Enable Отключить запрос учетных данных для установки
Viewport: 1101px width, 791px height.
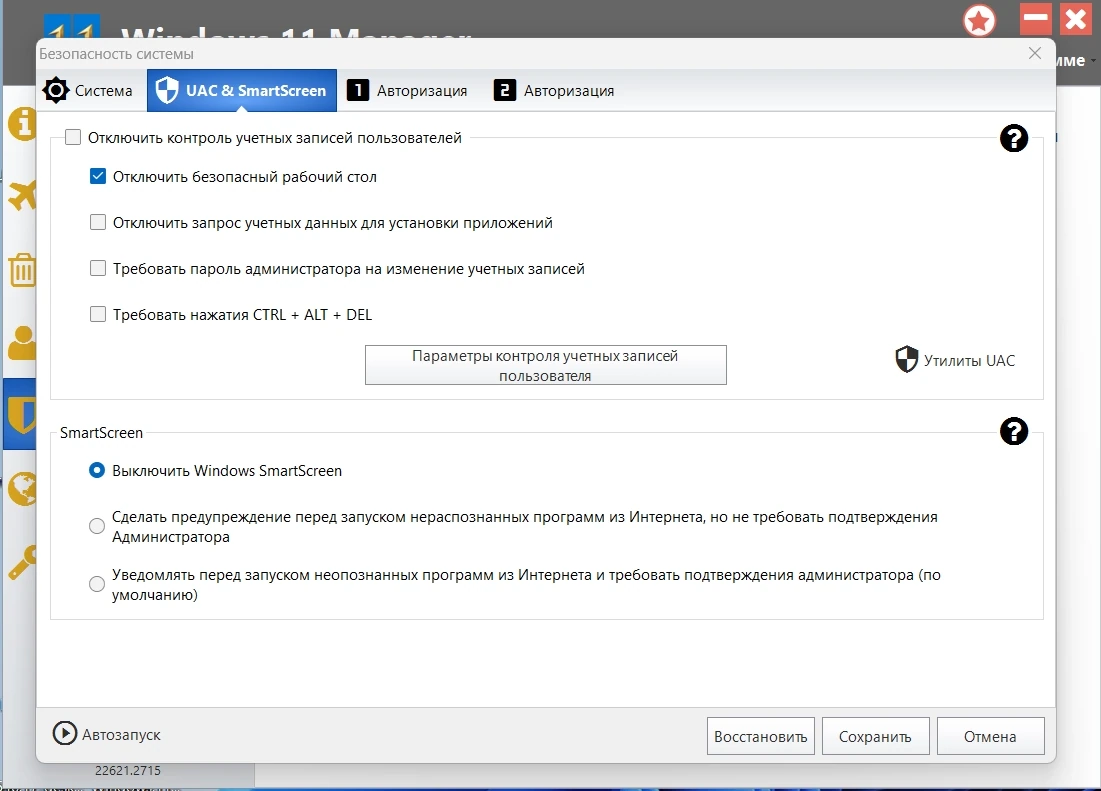(98, 222)
